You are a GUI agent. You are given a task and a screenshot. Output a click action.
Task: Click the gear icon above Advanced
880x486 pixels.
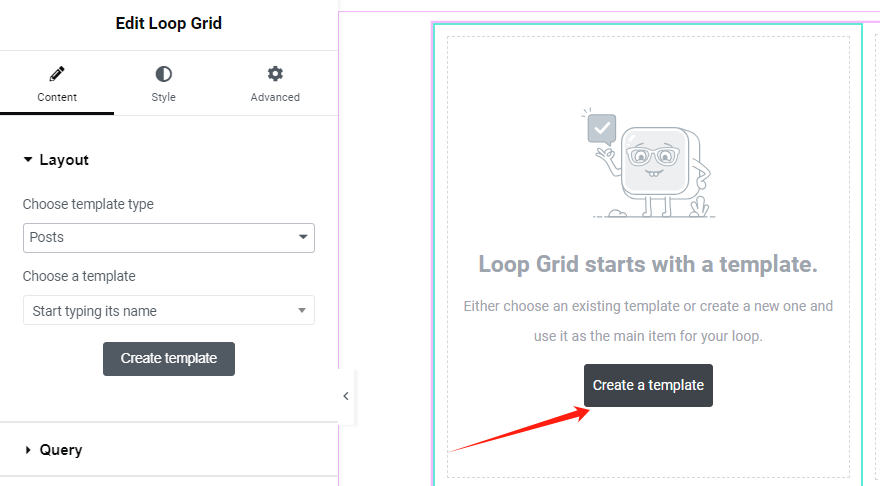coord(275,74)
